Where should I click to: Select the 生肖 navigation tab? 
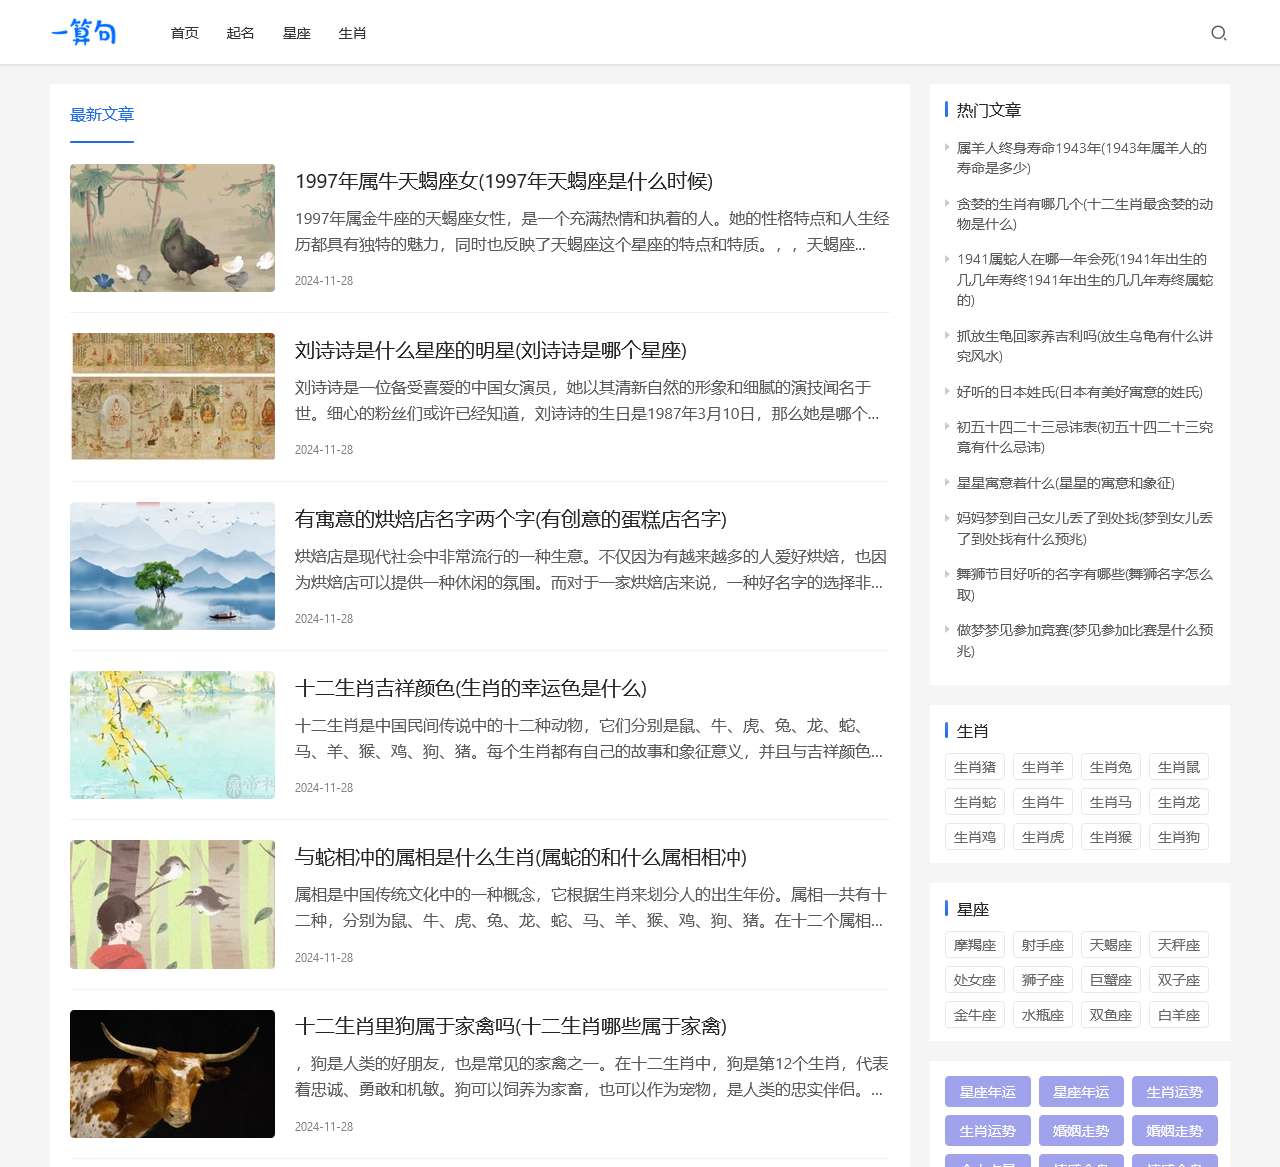pos(352,33)
